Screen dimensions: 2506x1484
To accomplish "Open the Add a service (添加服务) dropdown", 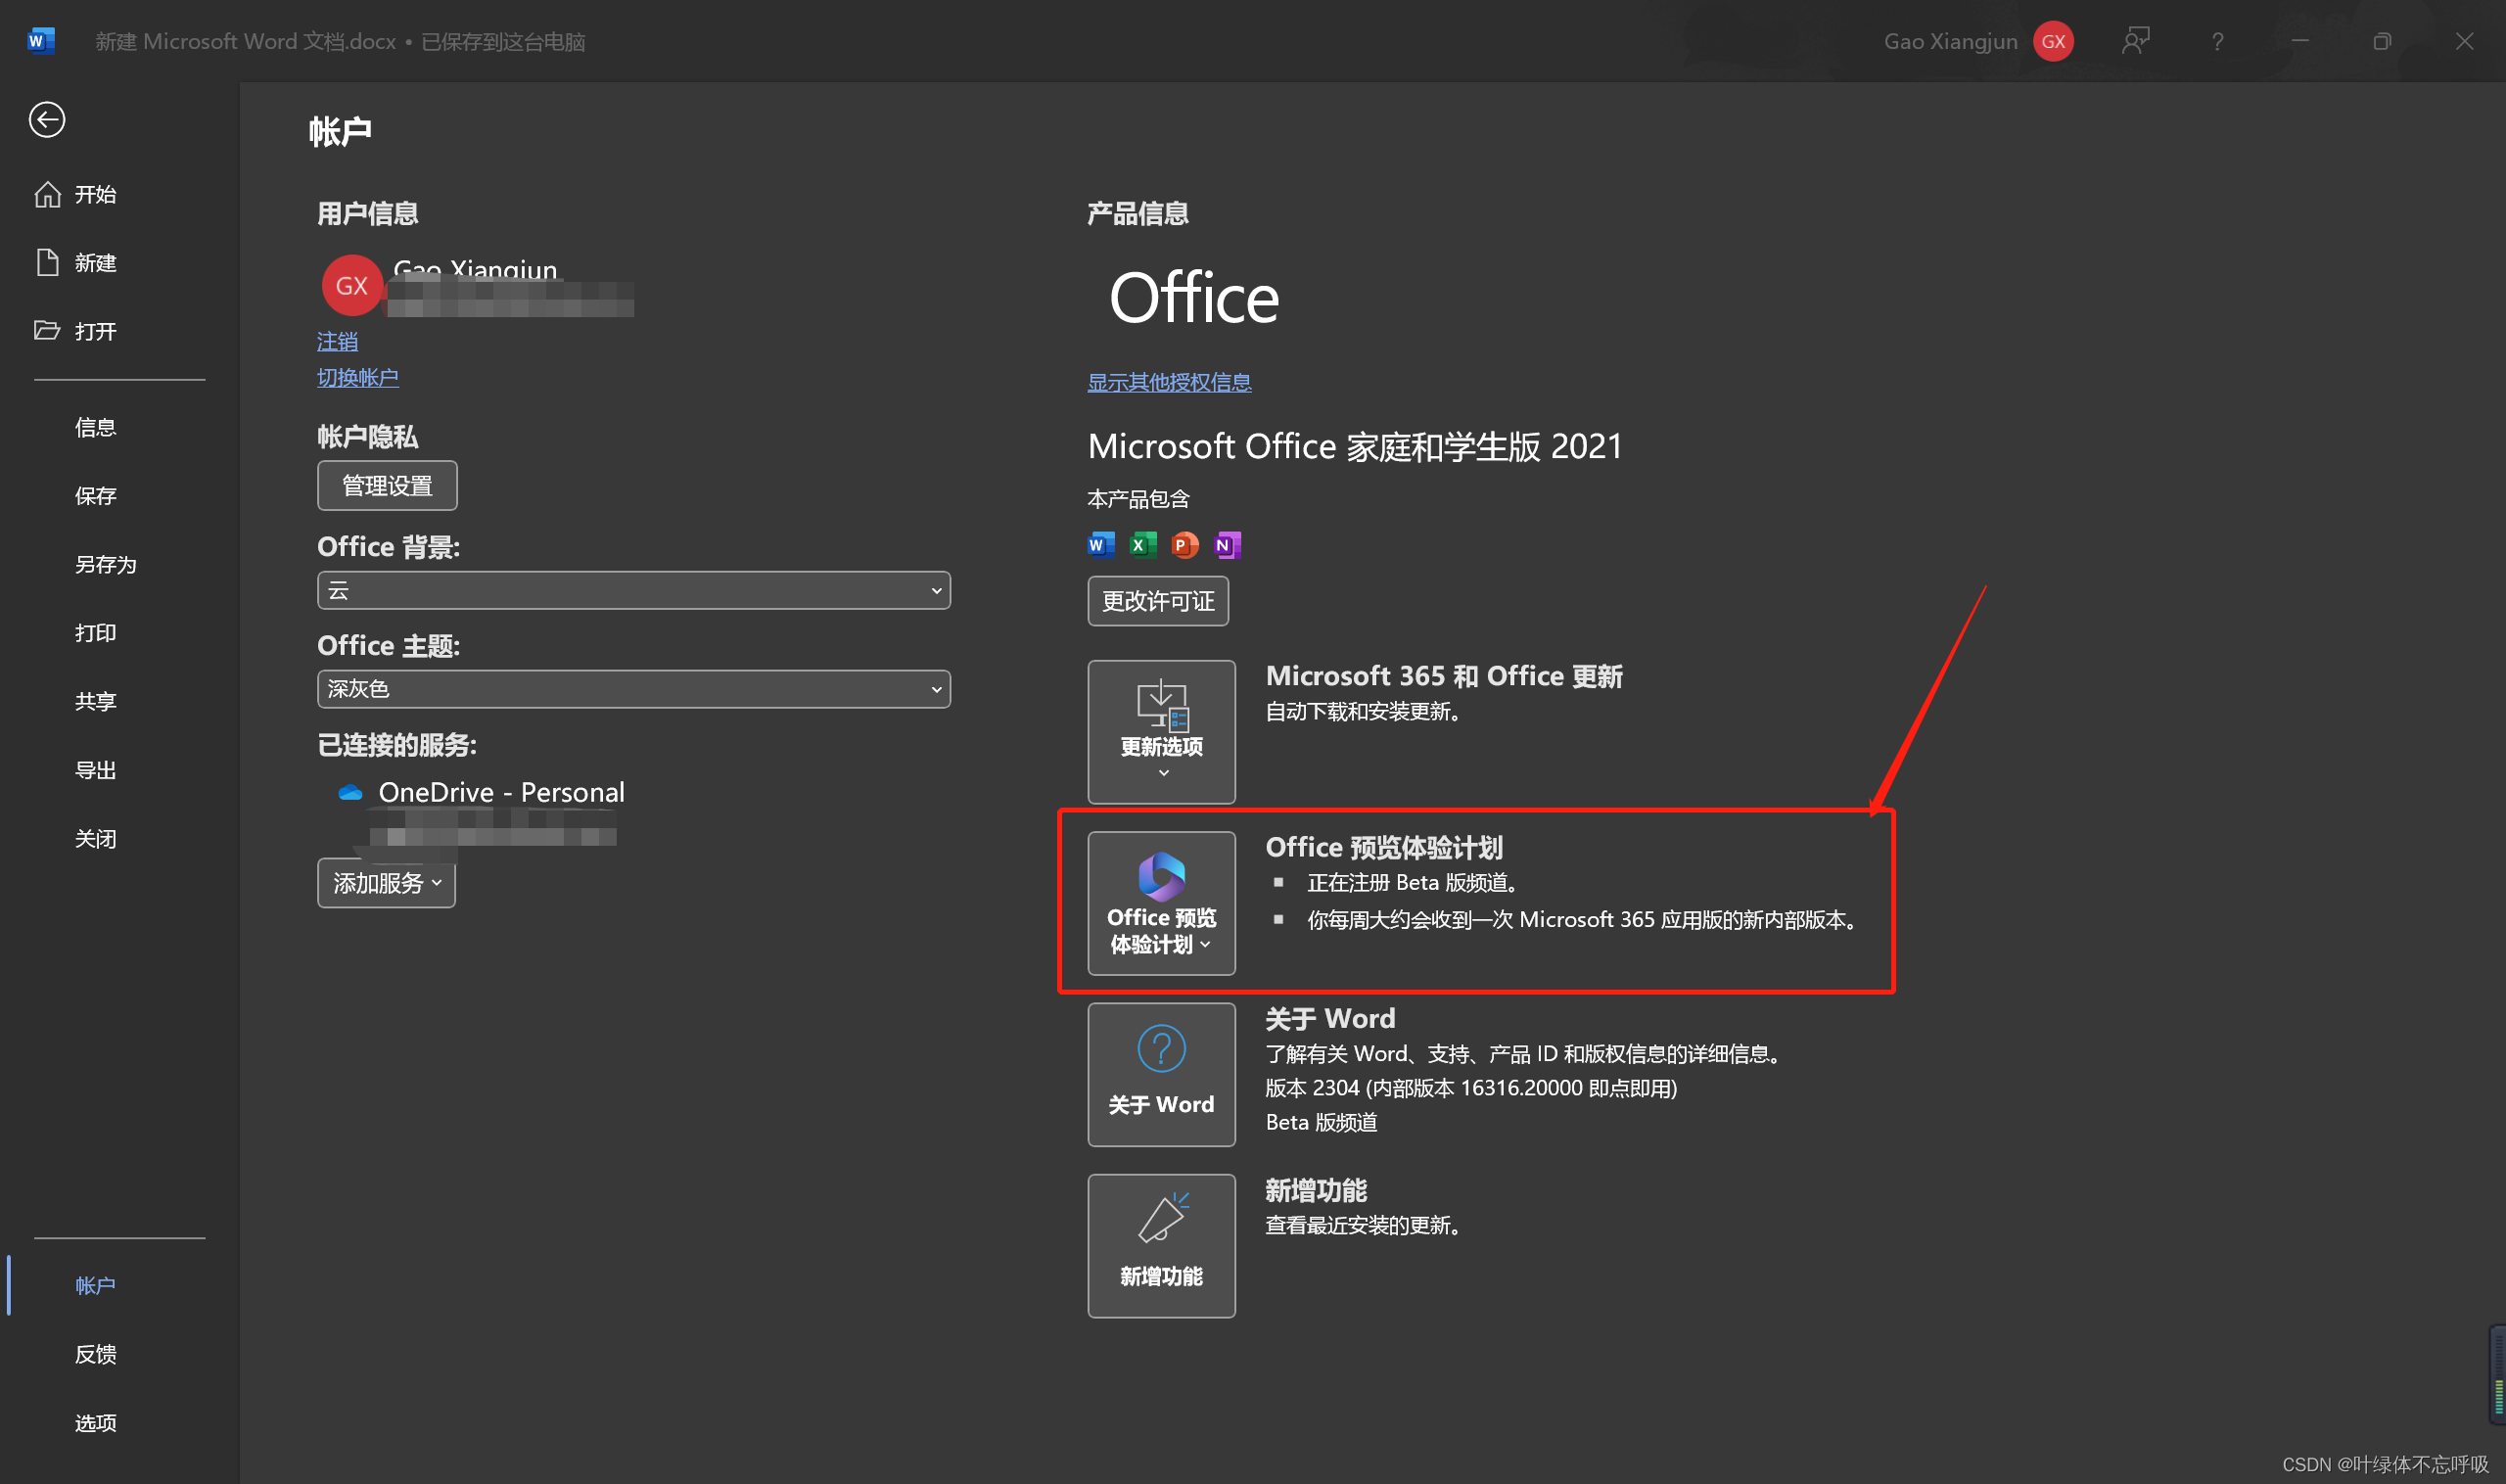I will point(386,883).
